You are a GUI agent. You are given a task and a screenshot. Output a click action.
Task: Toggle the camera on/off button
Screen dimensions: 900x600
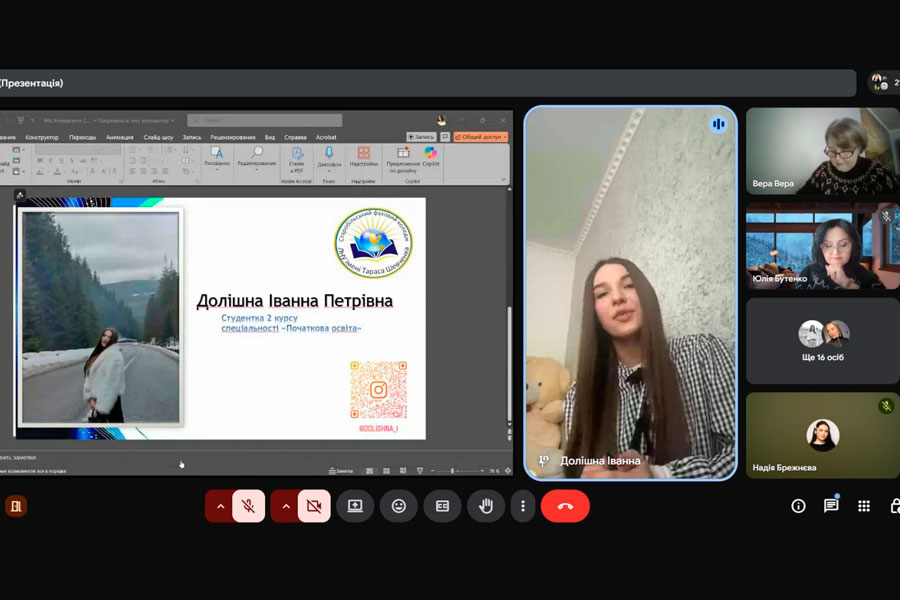tap(314, 506)
